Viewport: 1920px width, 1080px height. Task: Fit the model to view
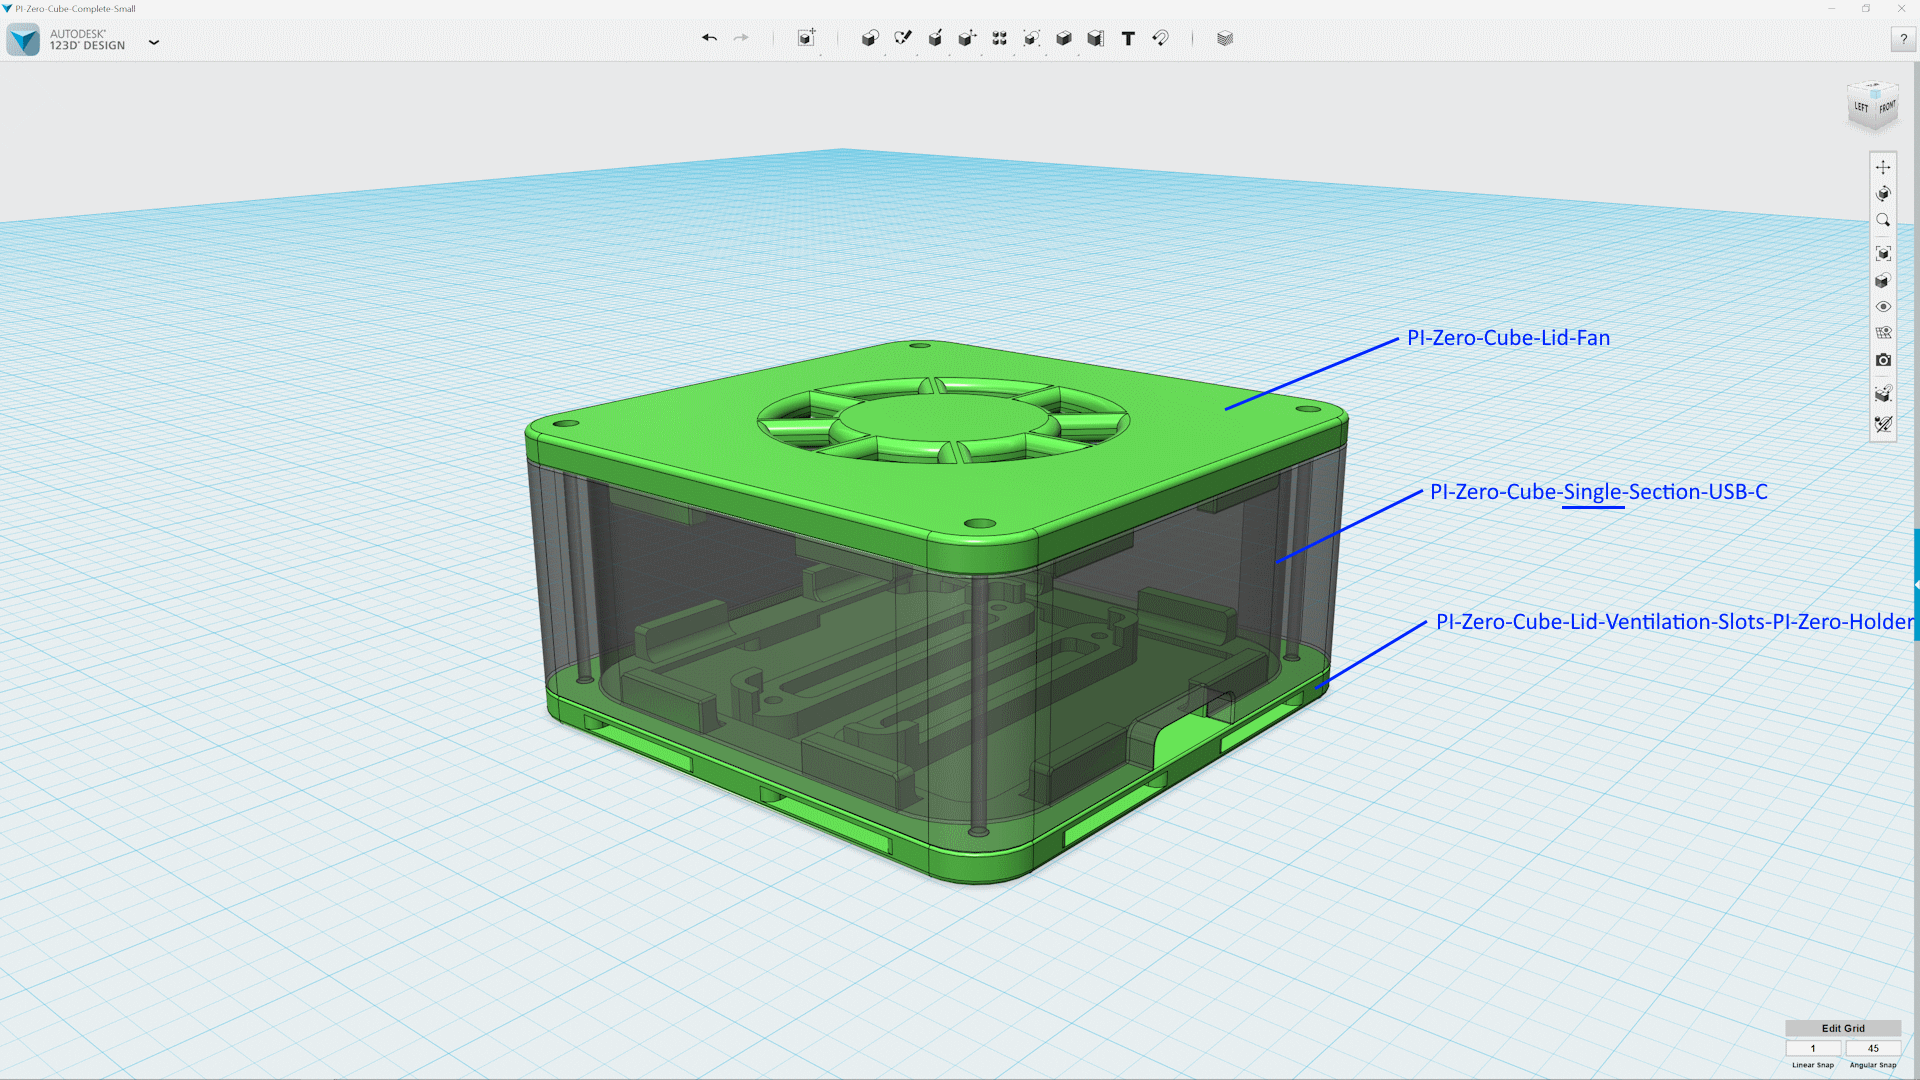(x=1883, y=254)
